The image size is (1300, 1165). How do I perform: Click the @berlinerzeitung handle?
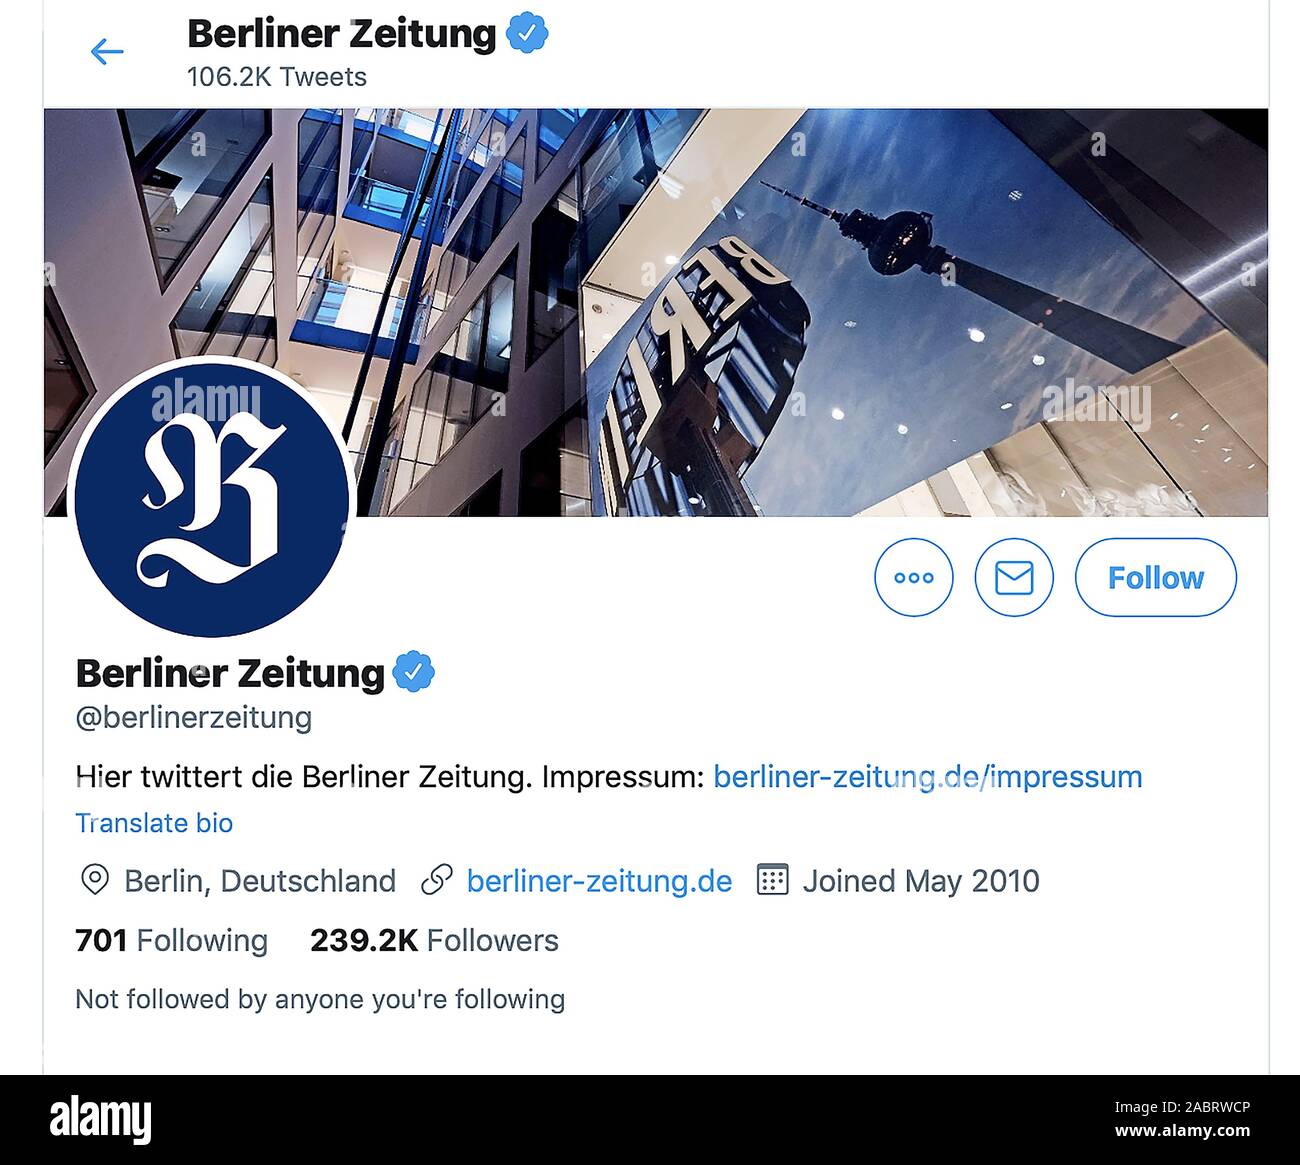pyautogui.click(x=194, y=718)
